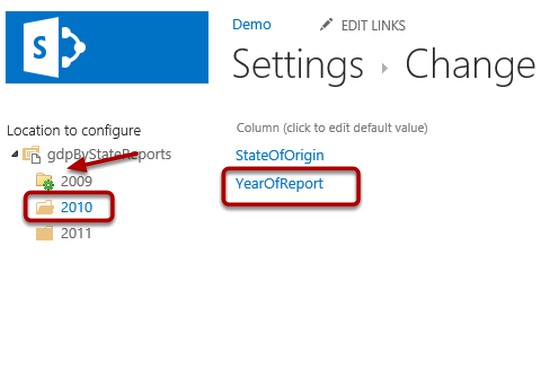This screenshot has width=540, height=367.
Task: Click the SharePoint logo tile
Action: click(x=107, y=47)
